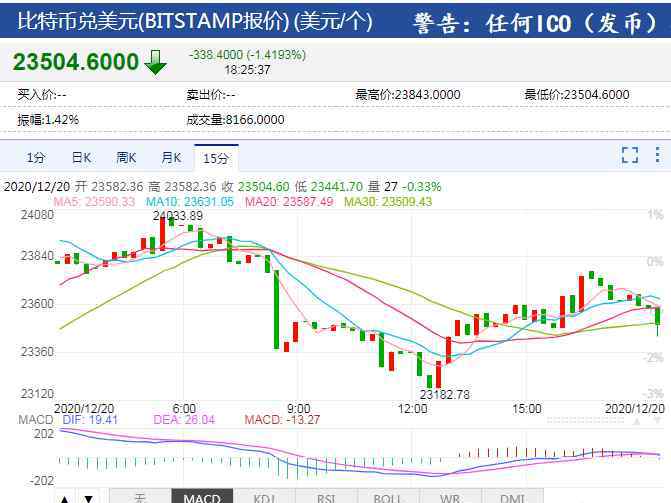The image size is (671, 503).
Task: Click the MACD: -13.27 label
Action: 282,420
